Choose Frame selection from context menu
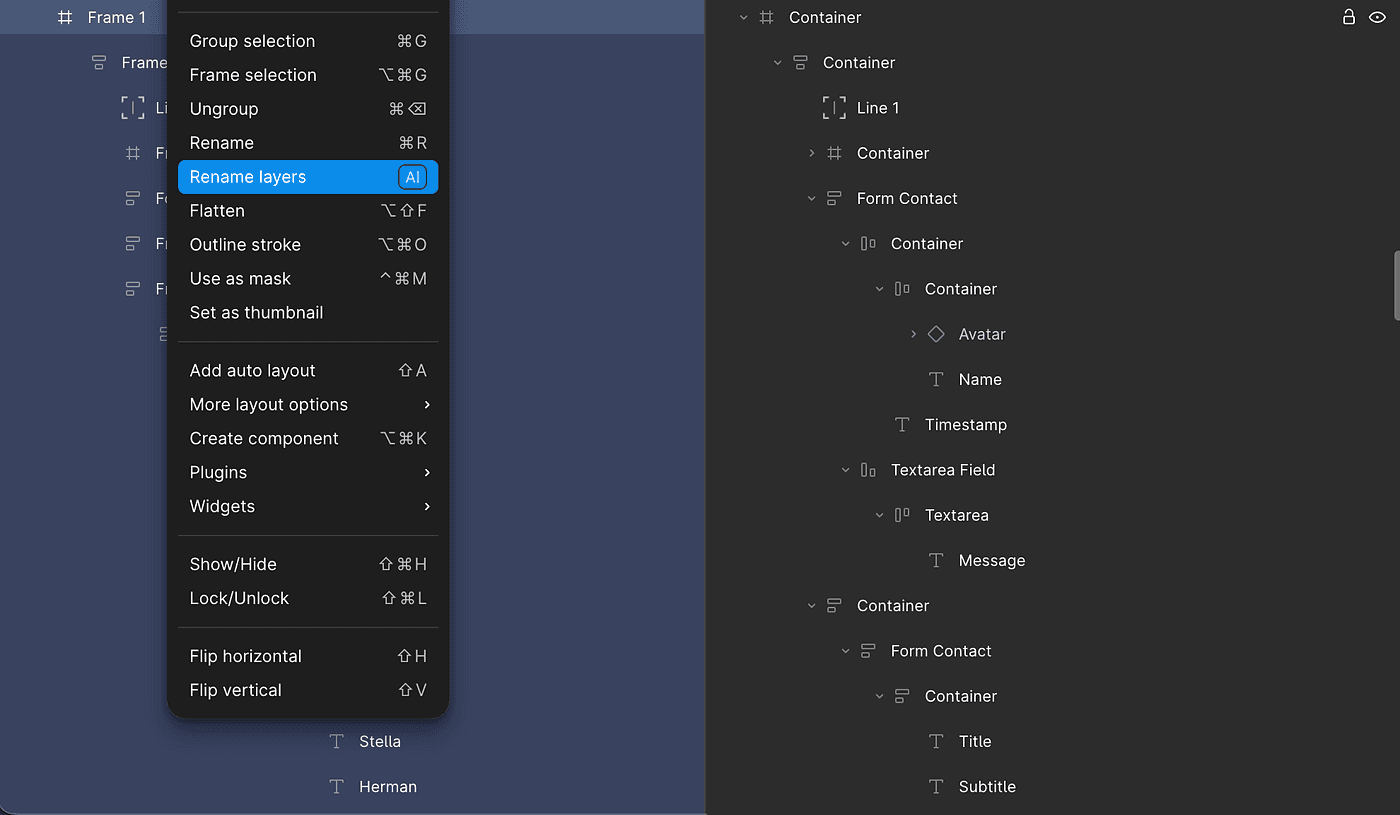The image size is (1400, 815). [x=308, y=75]
